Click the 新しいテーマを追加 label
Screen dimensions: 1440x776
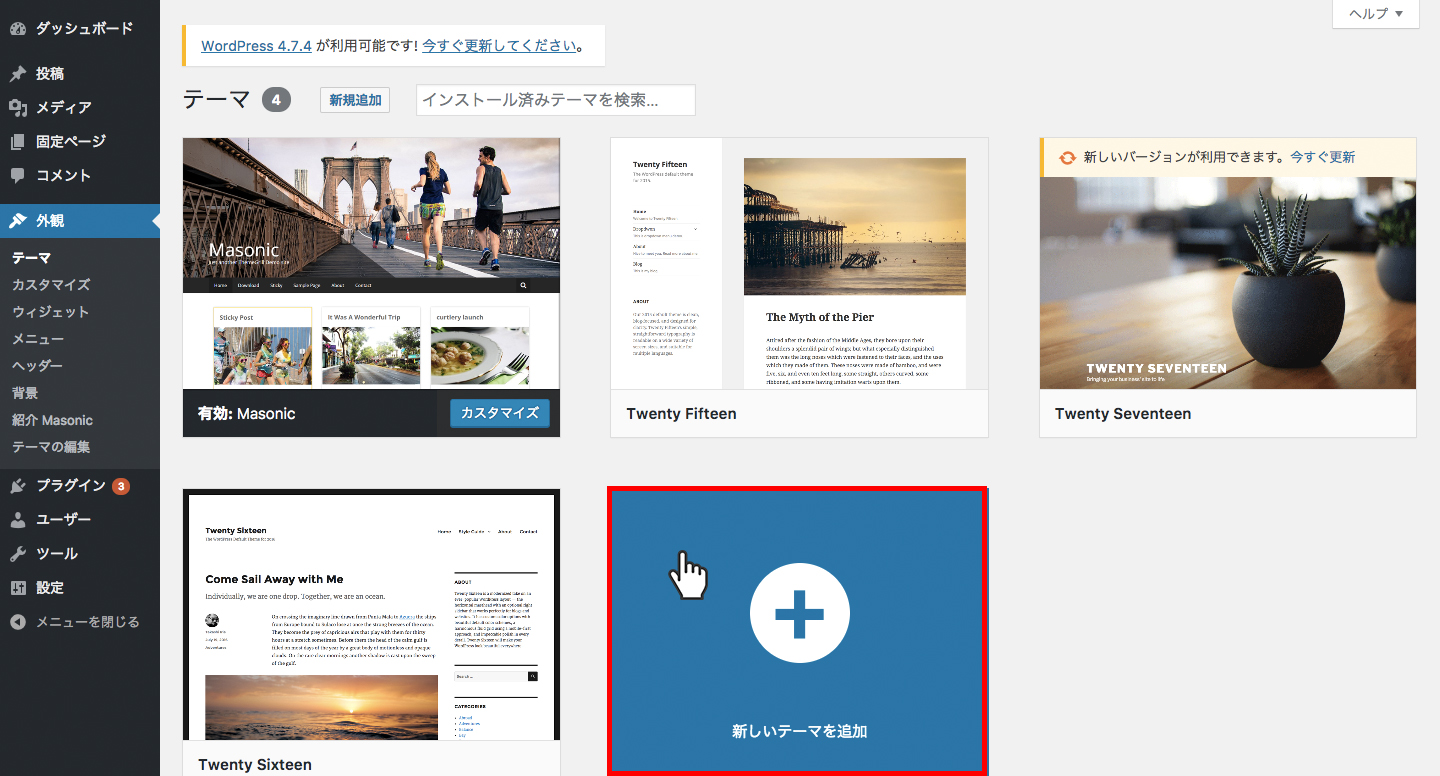click(x=799, y=732)
